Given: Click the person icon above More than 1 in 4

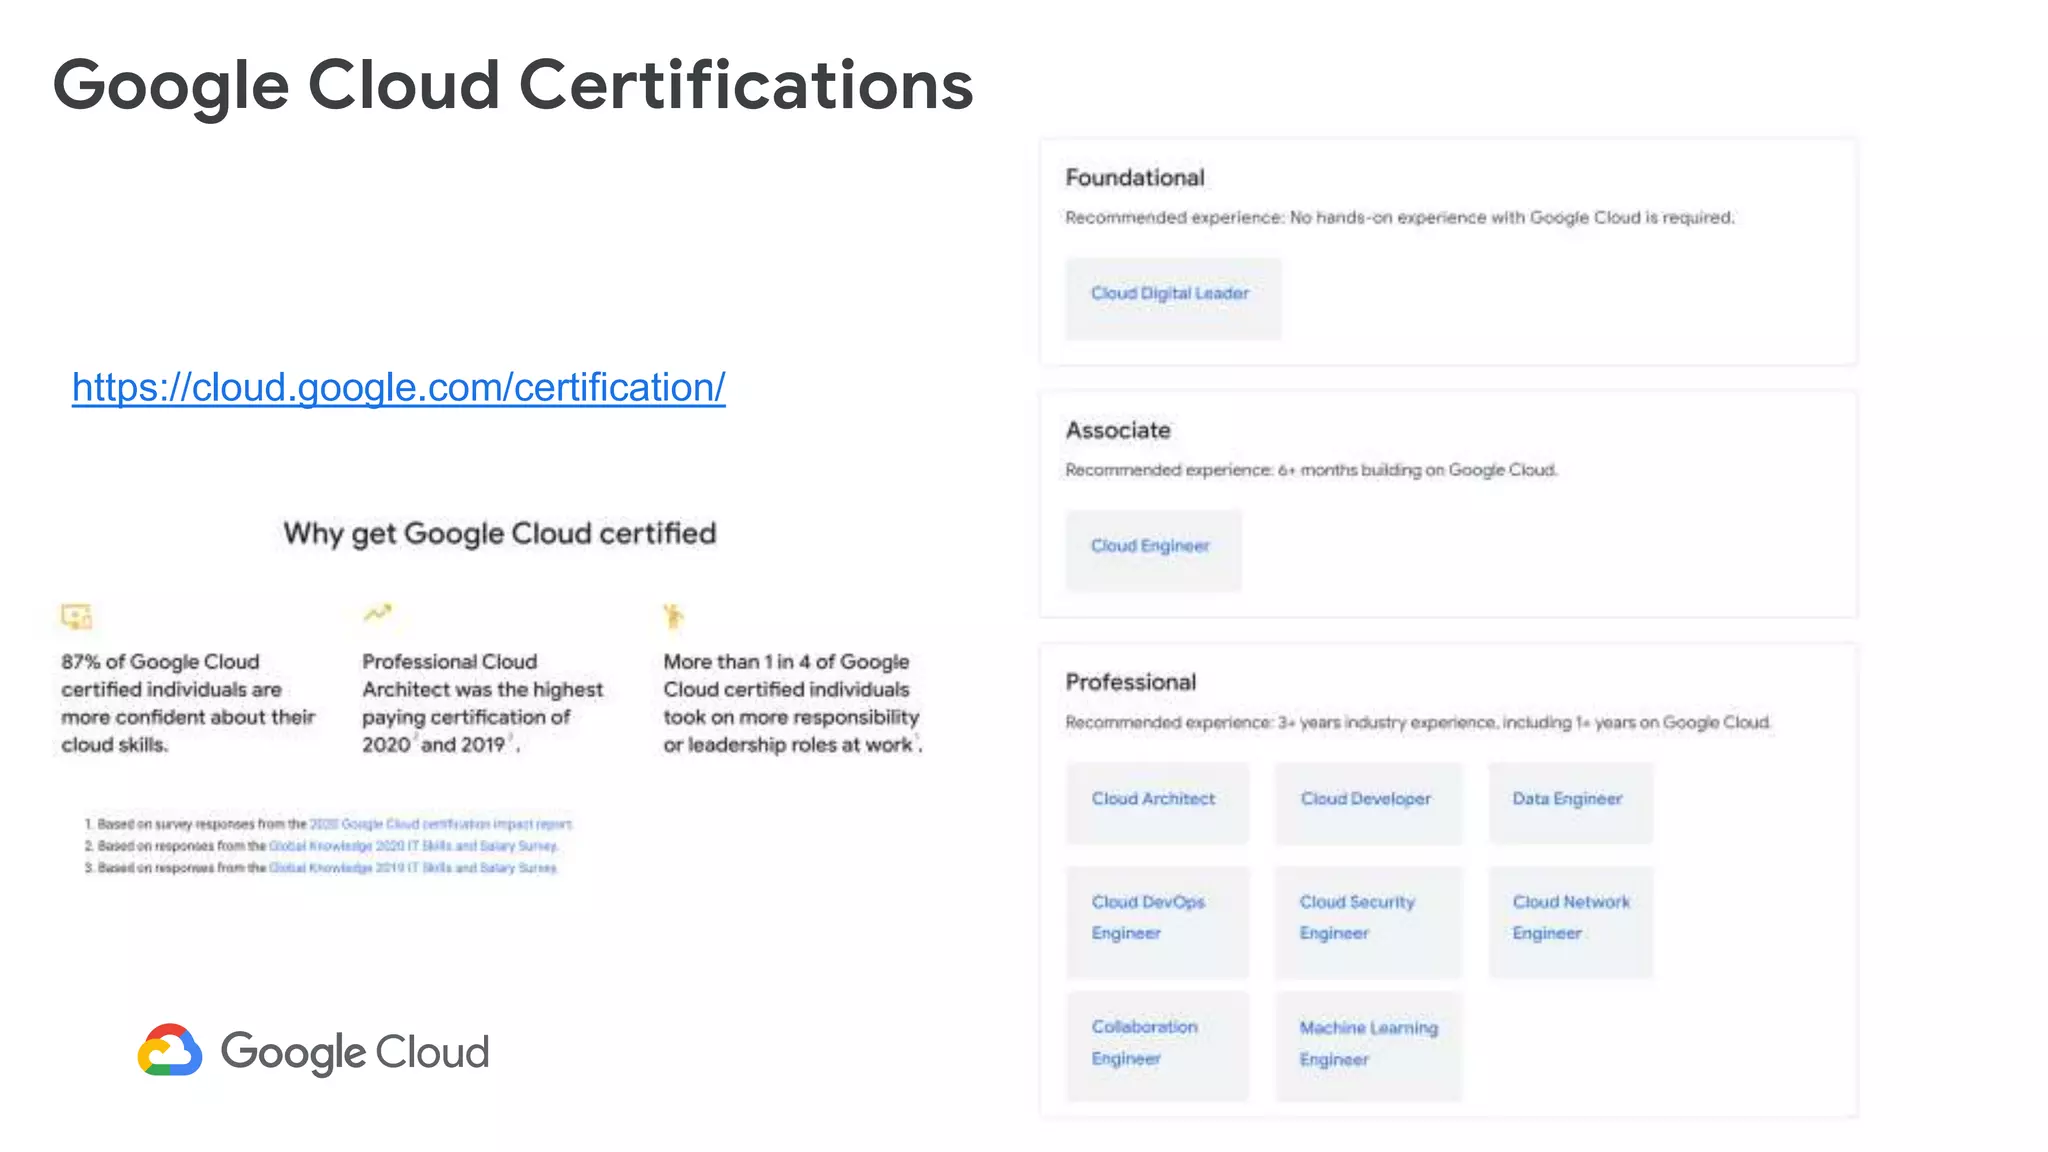Looking at the screenshot, I should pyautogui.click(x=674, y=616).
